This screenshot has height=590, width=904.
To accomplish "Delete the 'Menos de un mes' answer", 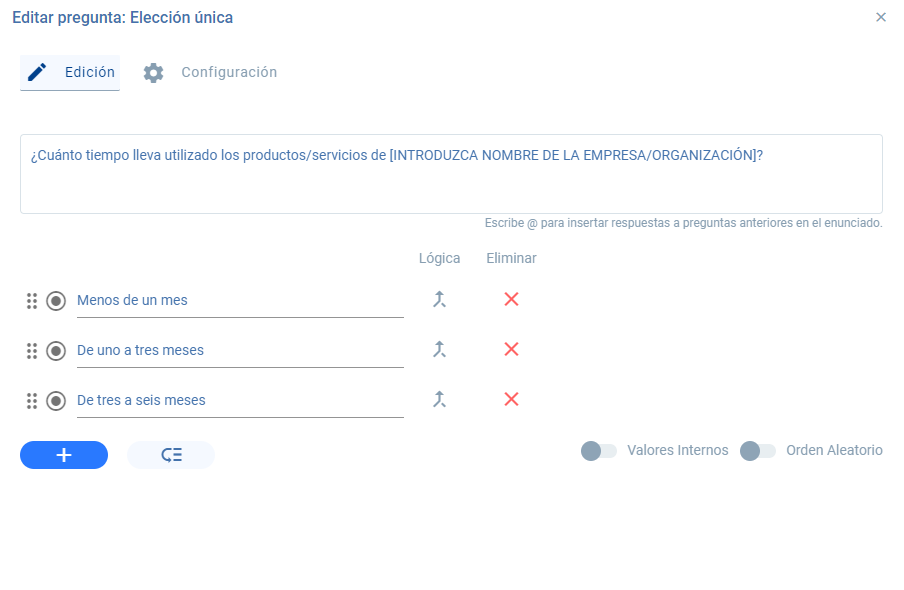I will click(511, 299).
